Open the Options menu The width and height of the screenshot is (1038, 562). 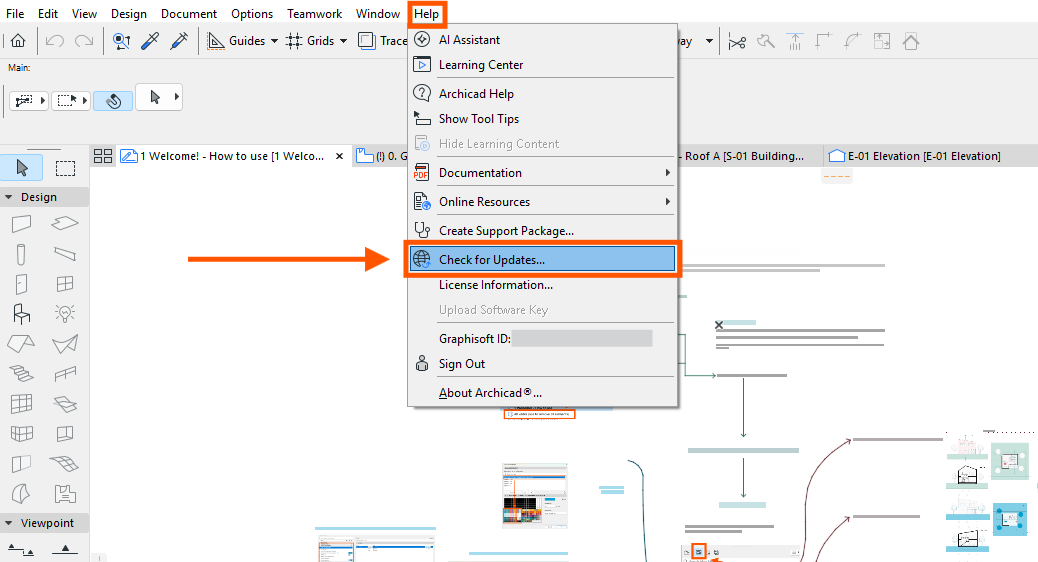point(252,13)
